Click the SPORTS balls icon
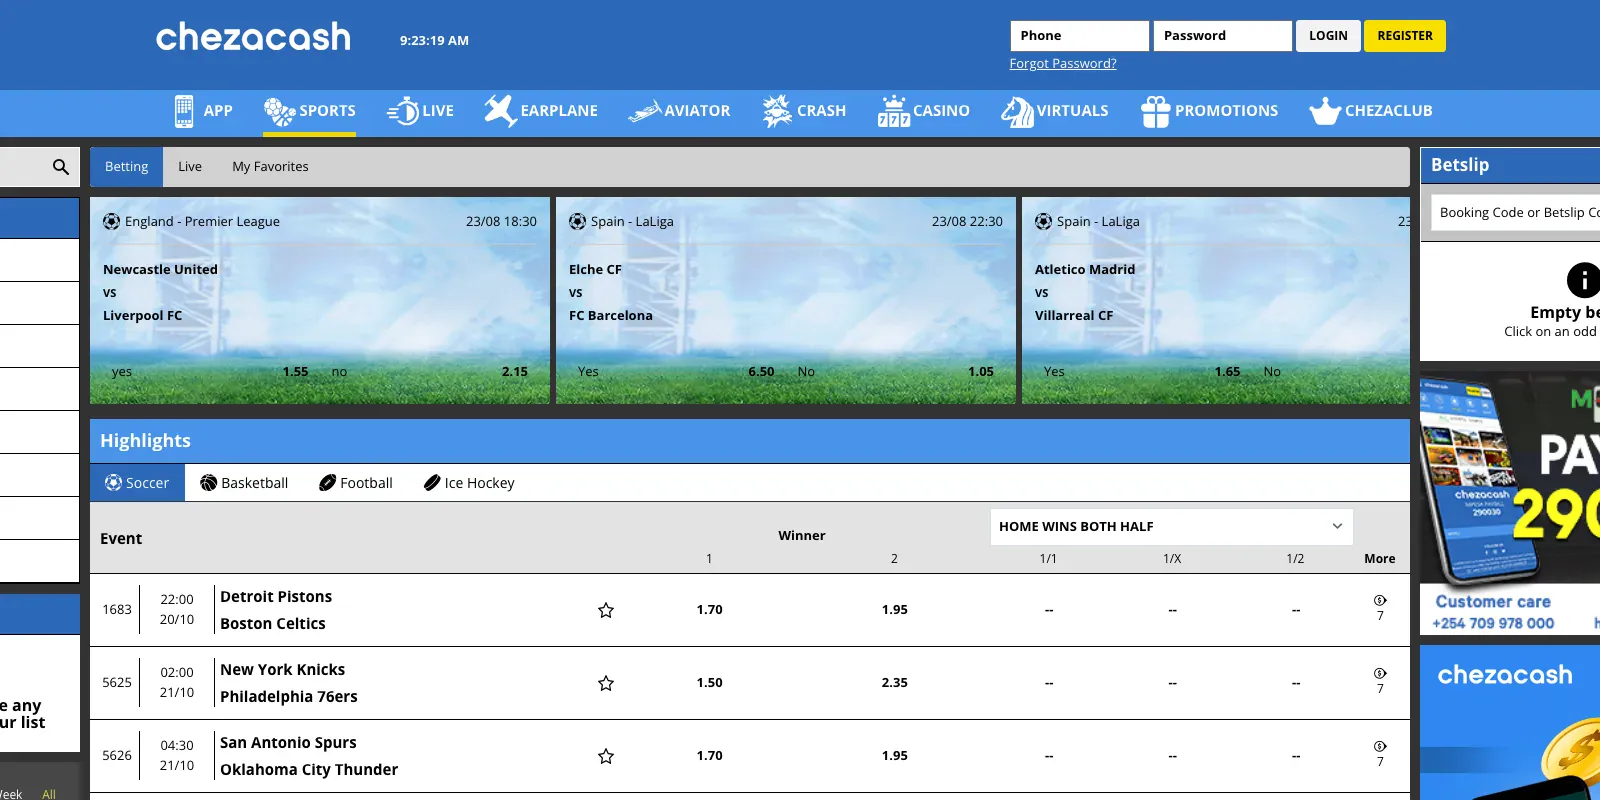 point(279,111)
